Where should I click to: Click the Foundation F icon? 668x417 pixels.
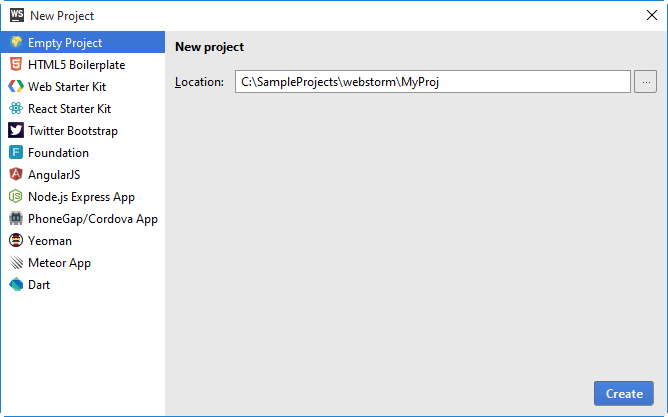[16, 152]
